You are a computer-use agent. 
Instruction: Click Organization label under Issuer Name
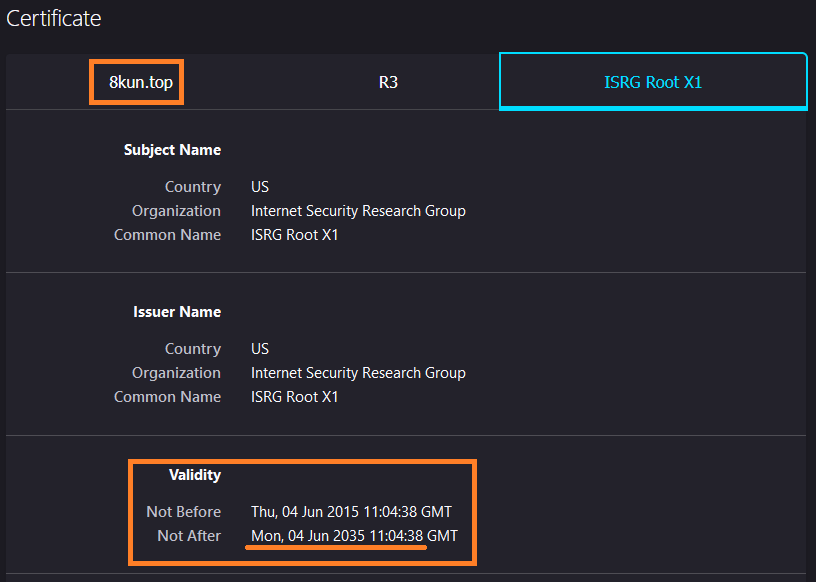coord(176,373)
